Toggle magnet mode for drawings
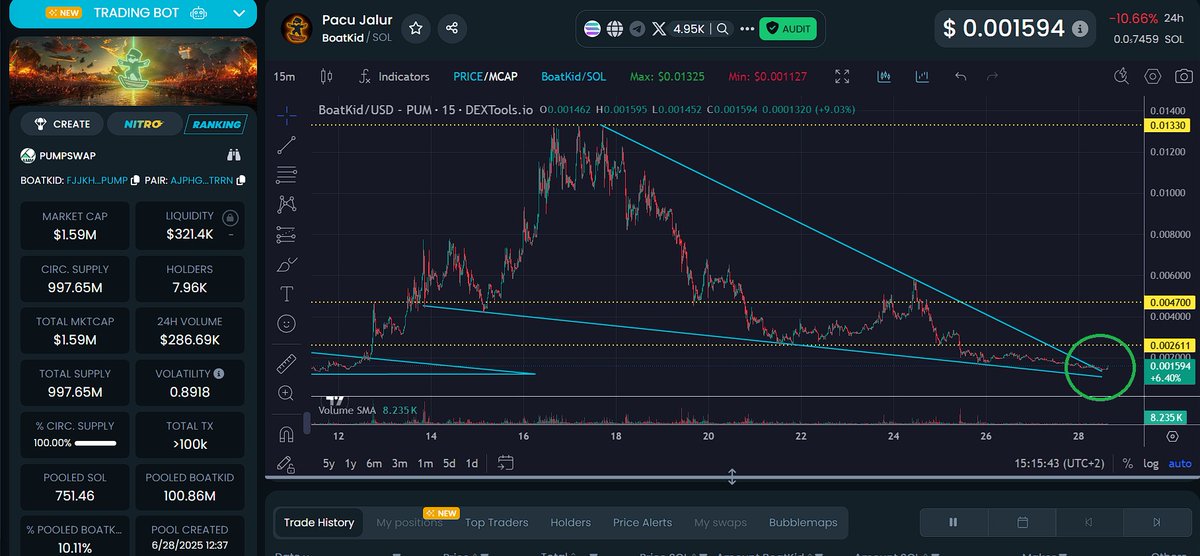Screen dimensions: 1200x556 pyautogui.click(x=287, y=434)
